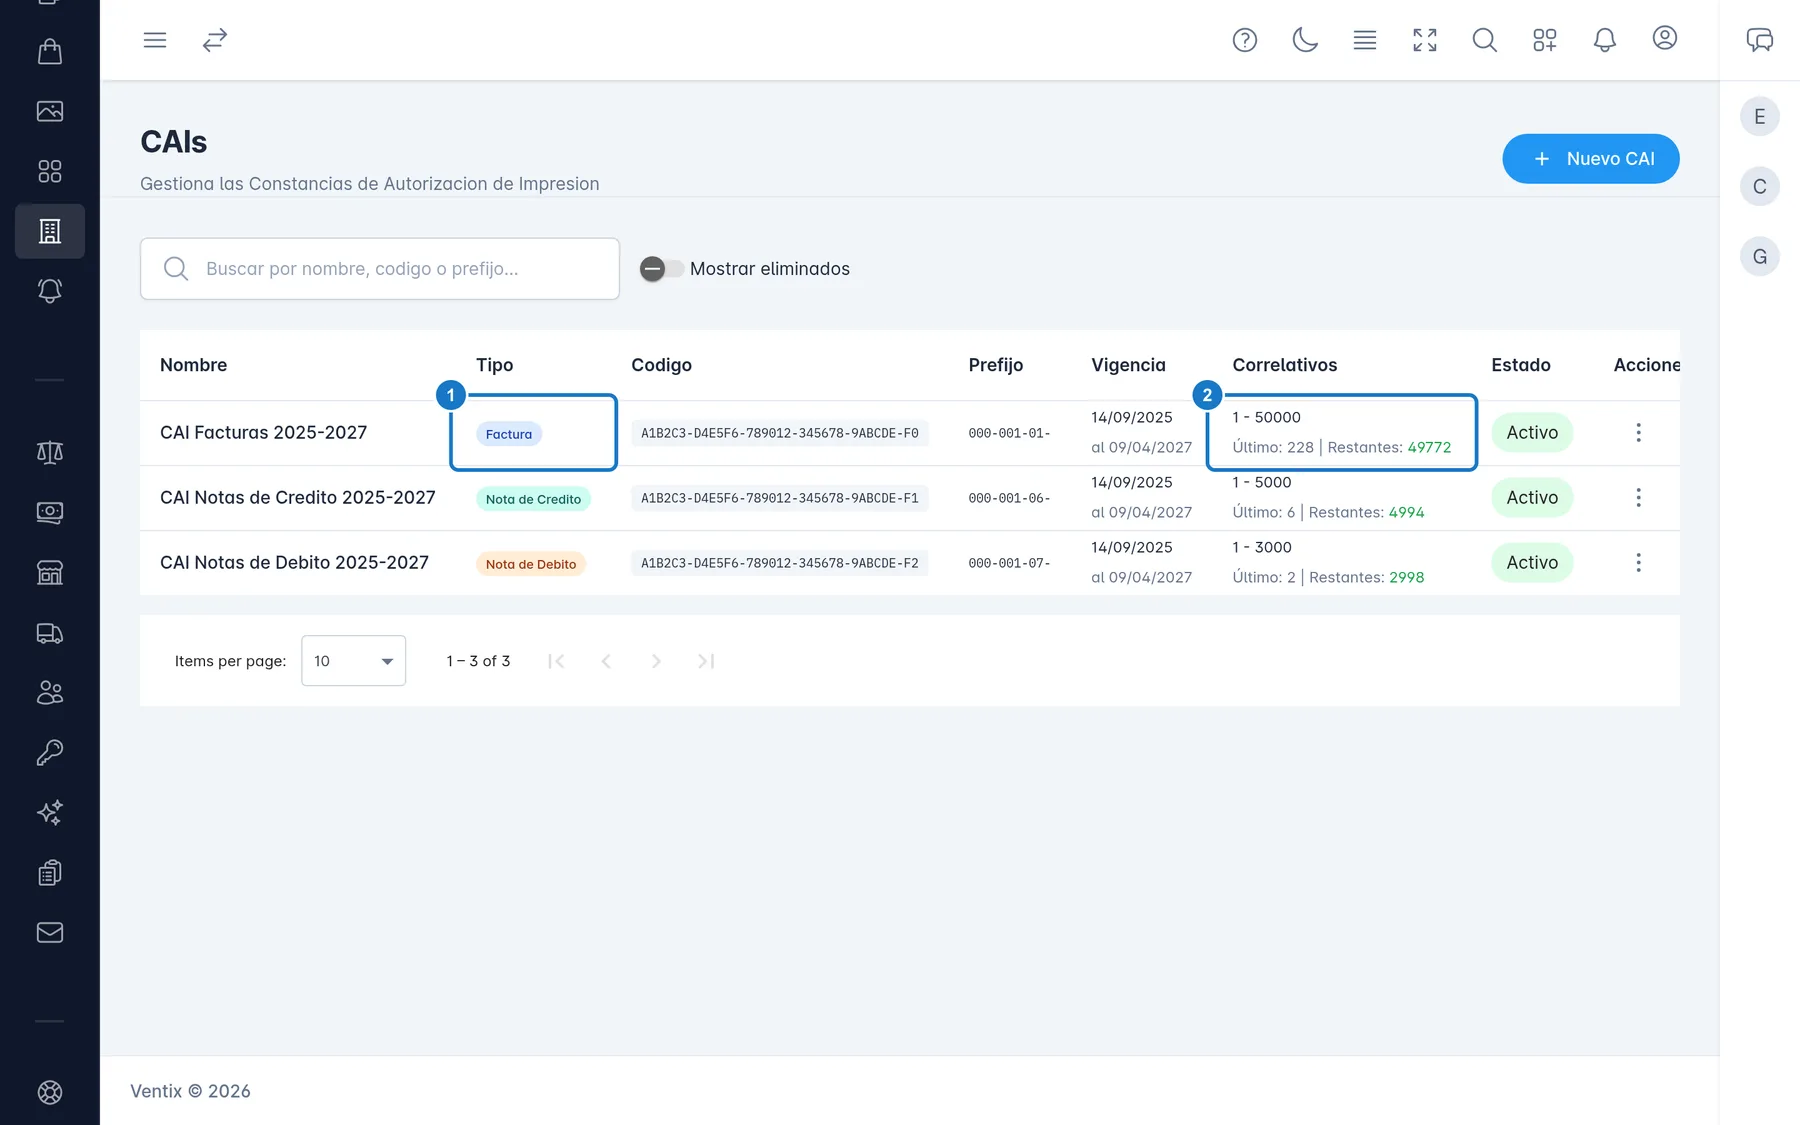1800x1125 pixels.
Task: Open the four-squares dashboard sidebar icon
Action: tap(50, 171)
